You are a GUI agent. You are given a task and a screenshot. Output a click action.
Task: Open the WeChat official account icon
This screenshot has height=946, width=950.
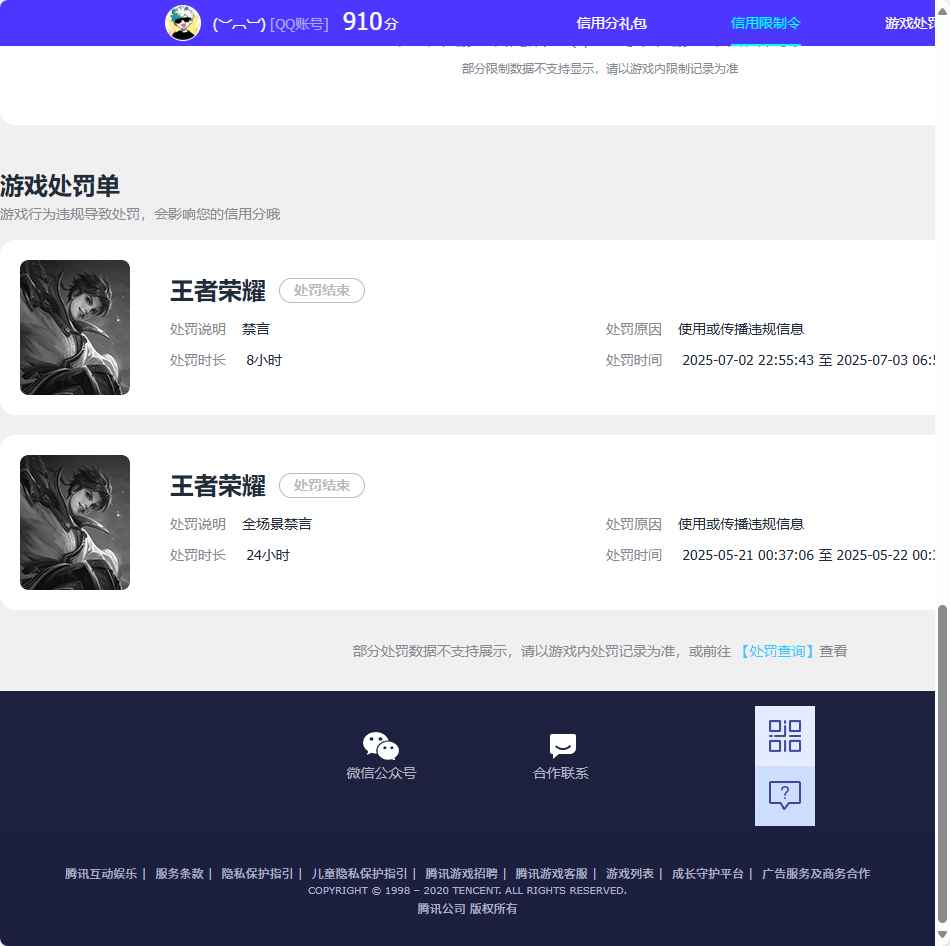click(x=380, y=745)
